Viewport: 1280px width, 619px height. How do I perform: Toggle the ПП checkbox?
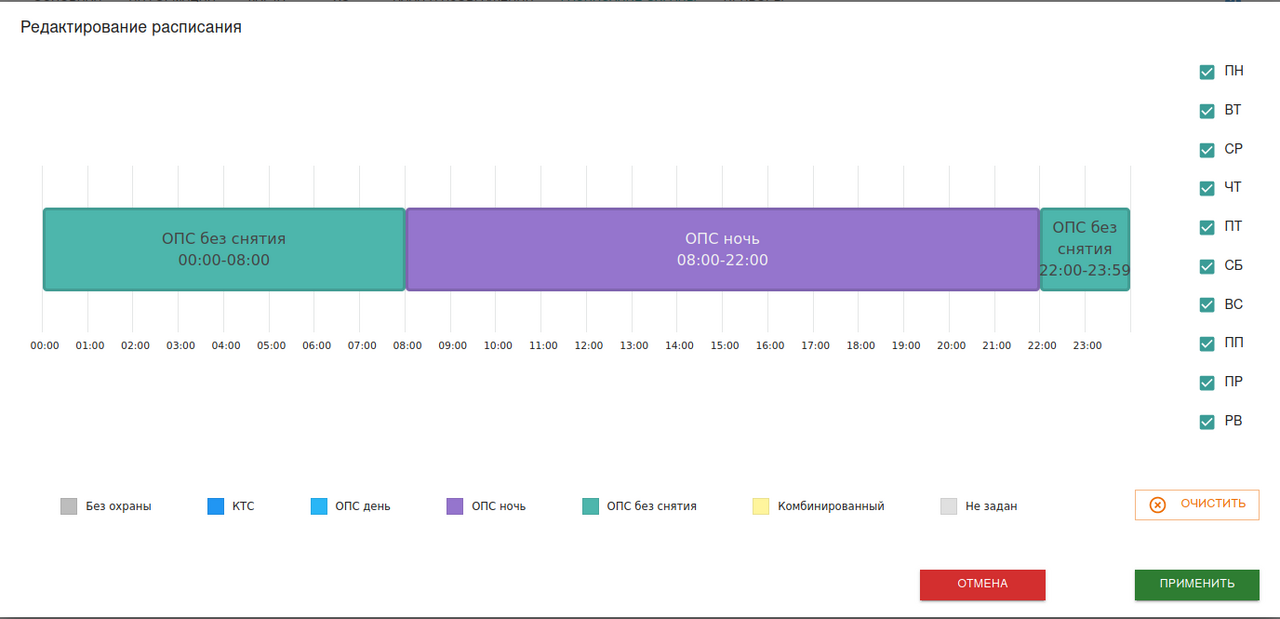click(1207, 344)
